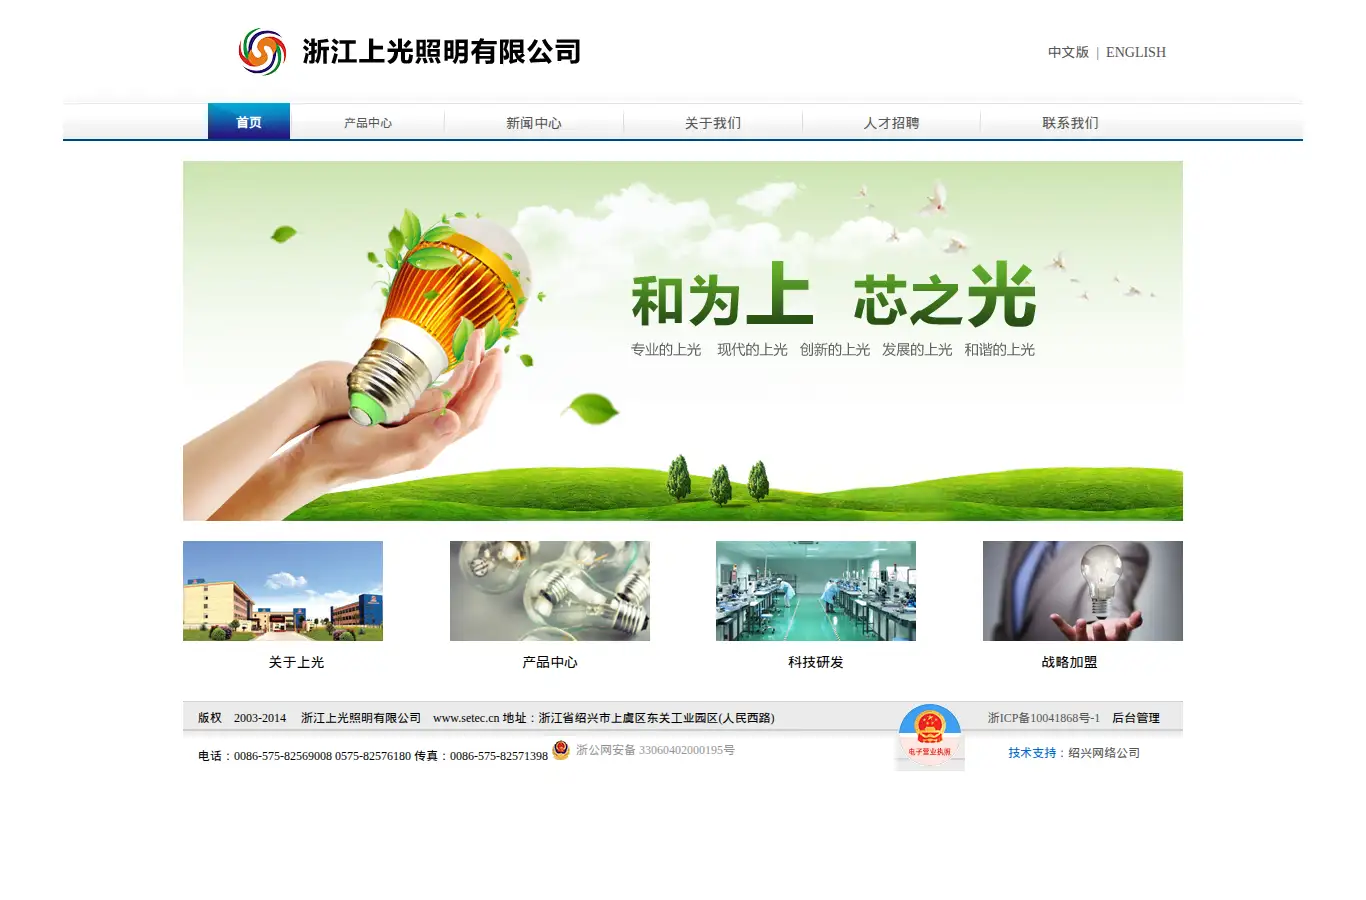
Task: Click the 版权 2003-2014 copyright text
Action: pos(242,718)
